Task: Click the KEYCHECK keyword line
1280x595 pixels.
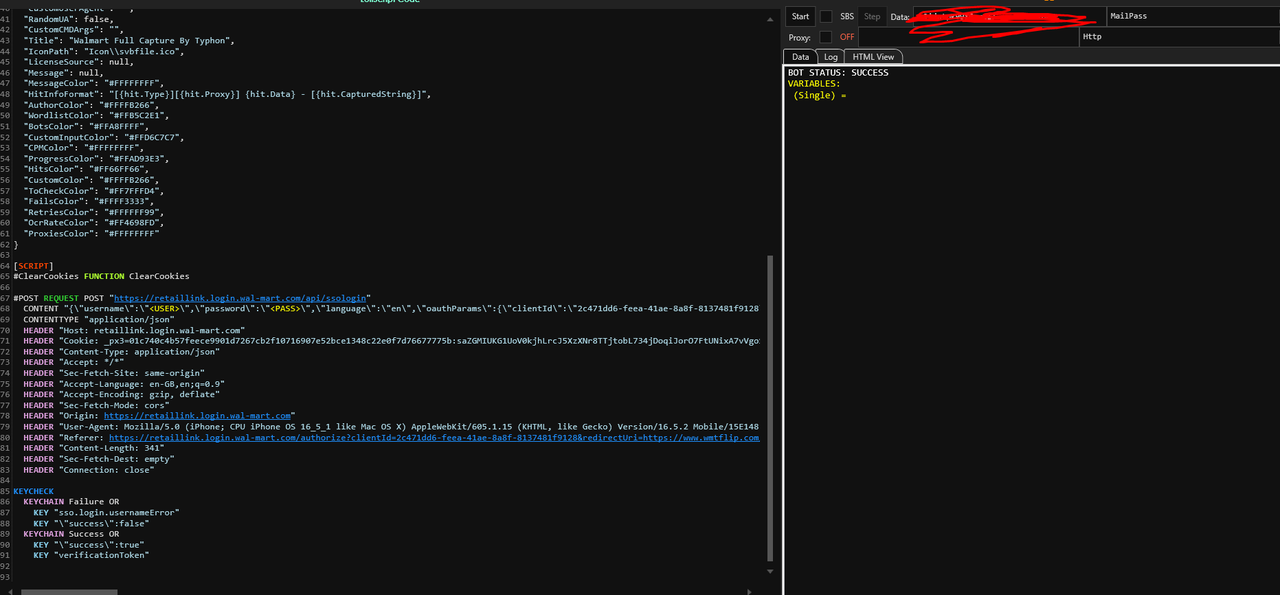Action: pyautogui.click(x=34, y=490)
